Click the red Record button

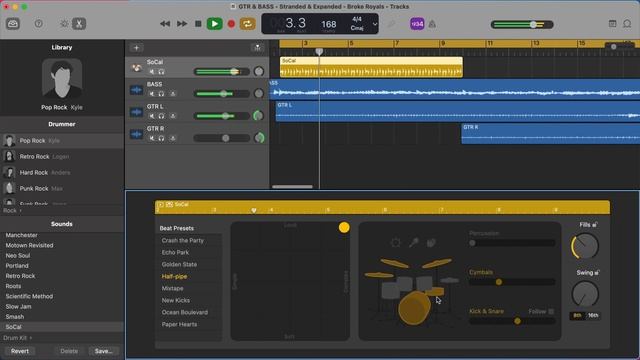click(231, 24)
